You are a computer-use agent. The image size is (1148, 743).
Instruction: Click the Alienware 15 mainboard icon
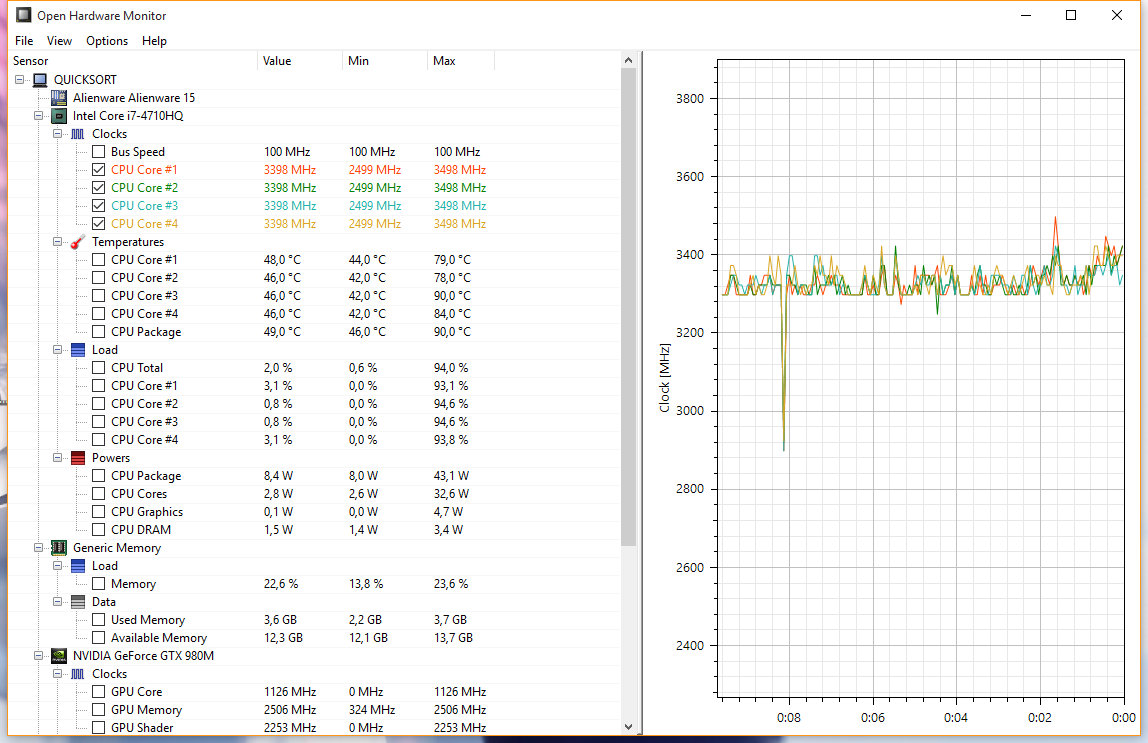59,97
